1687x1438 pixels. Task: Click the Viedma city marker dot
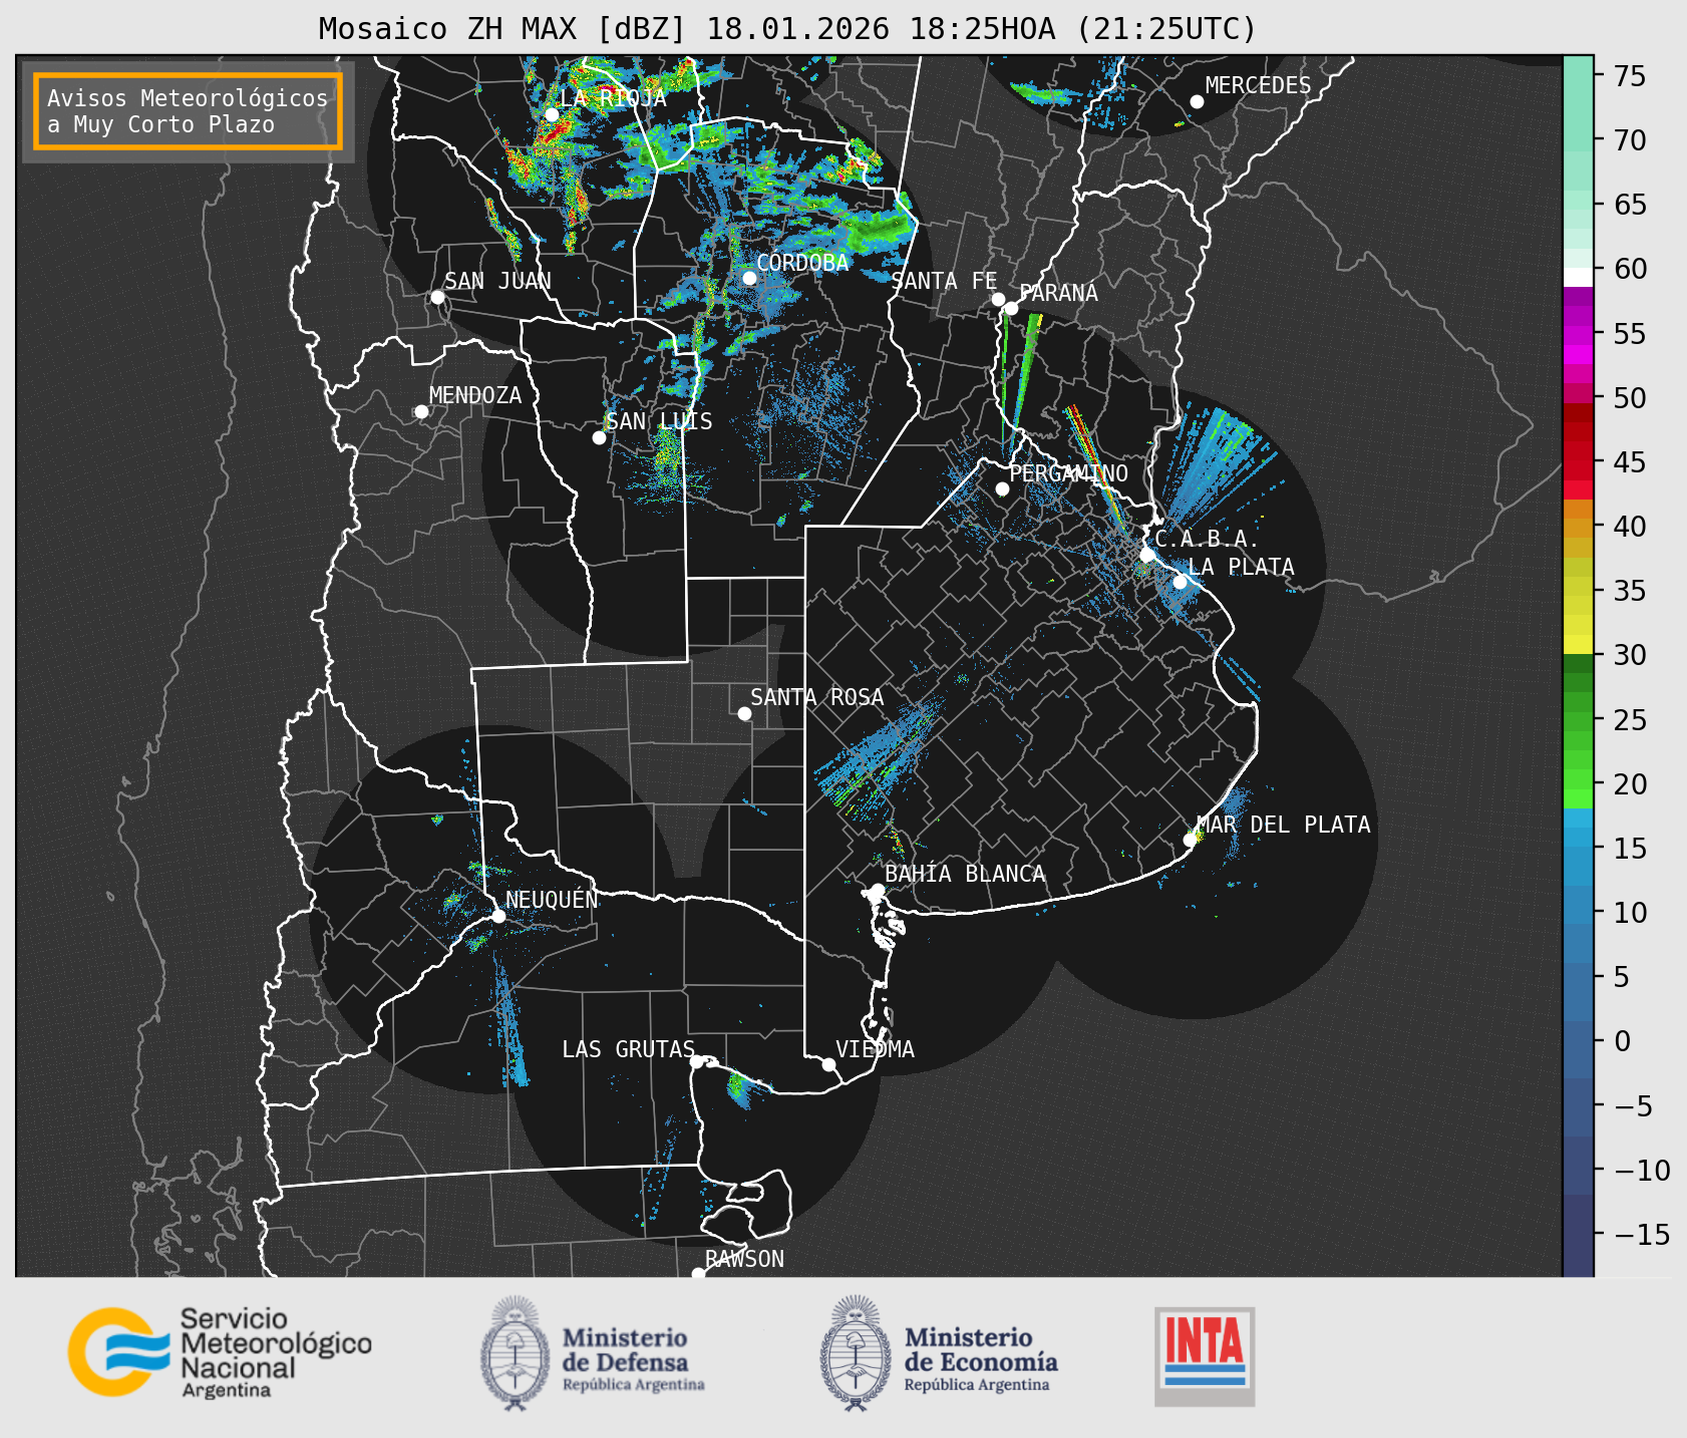[828, 1064]
